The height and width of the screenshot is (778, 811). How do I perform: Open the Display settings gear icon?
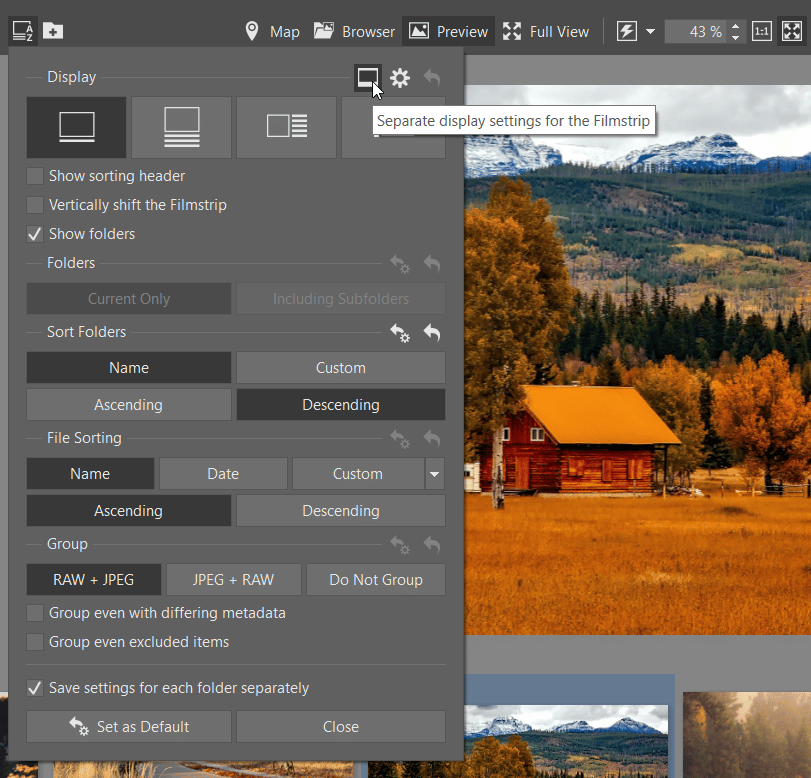coord(400,78)
